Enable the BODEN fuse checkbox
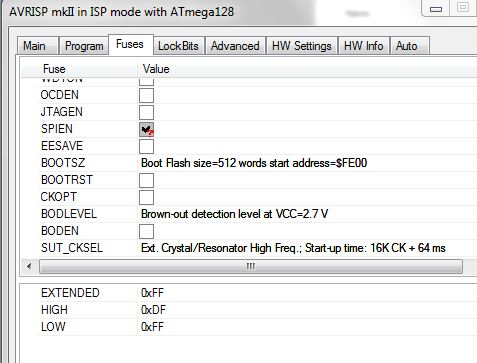477x363 pixels. coord(146,231)
